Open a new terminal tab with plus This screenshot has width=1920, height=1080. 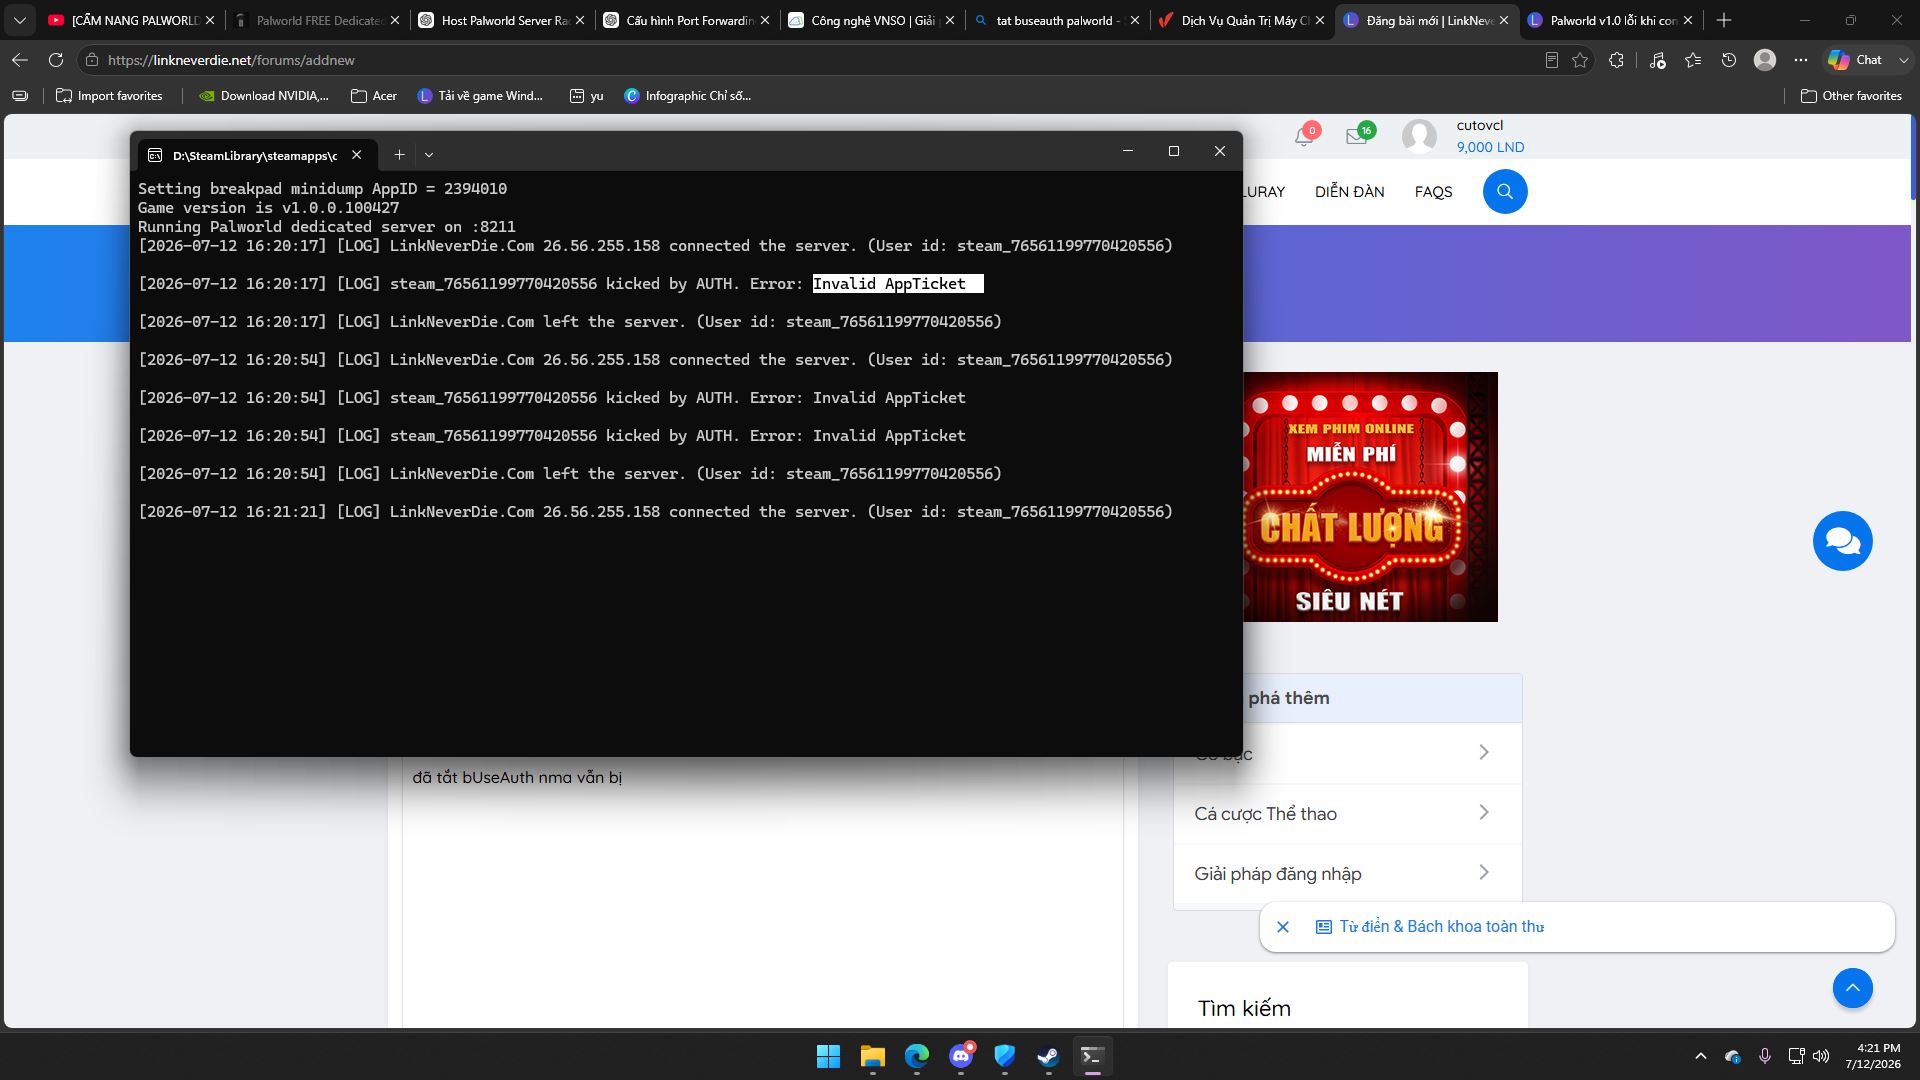(399, 154)
